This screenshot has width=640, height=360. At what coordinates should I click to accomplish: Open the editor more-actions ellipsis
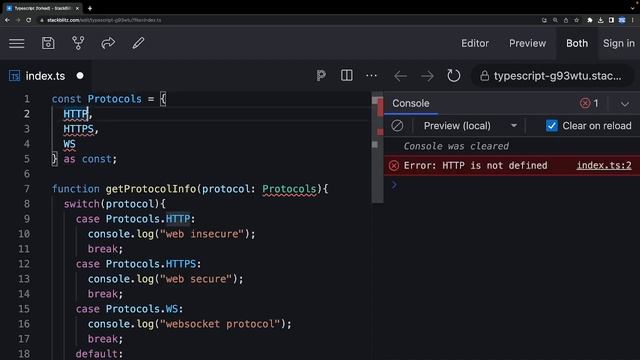pos(371,76)
